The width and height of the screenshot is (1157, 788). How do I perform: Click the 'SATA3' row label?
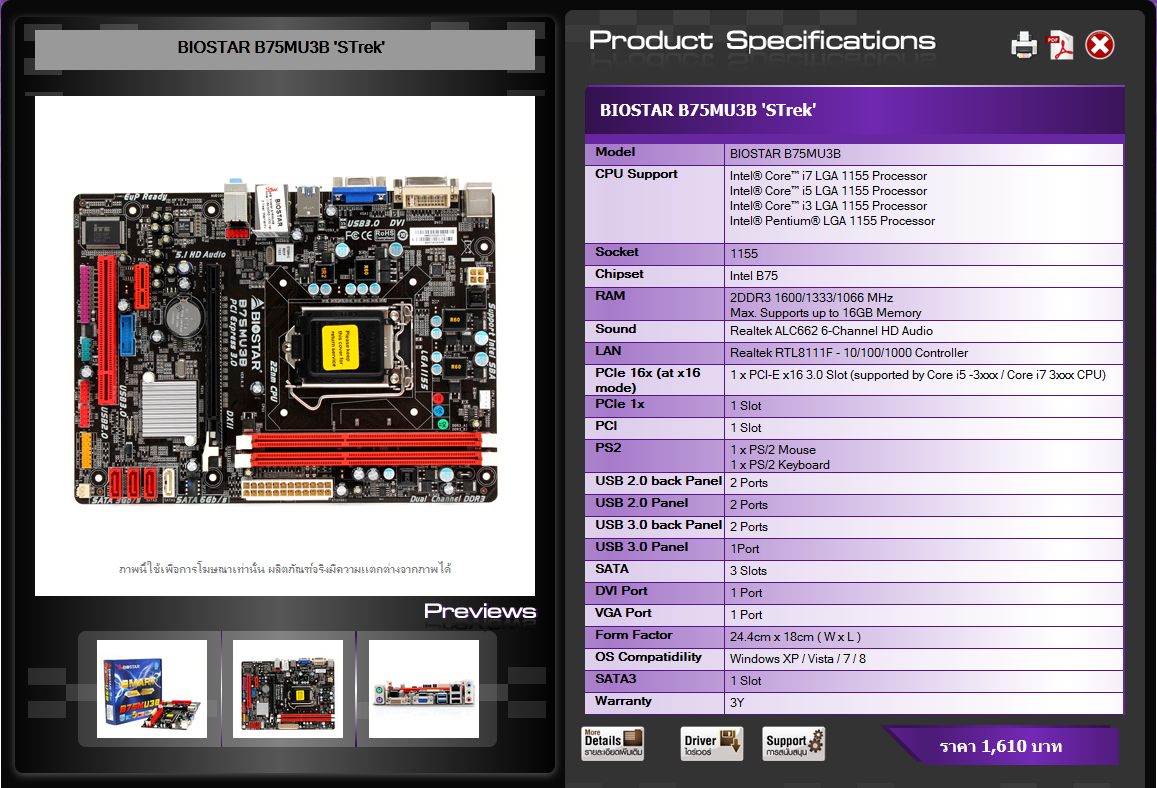tap(615, 679)
